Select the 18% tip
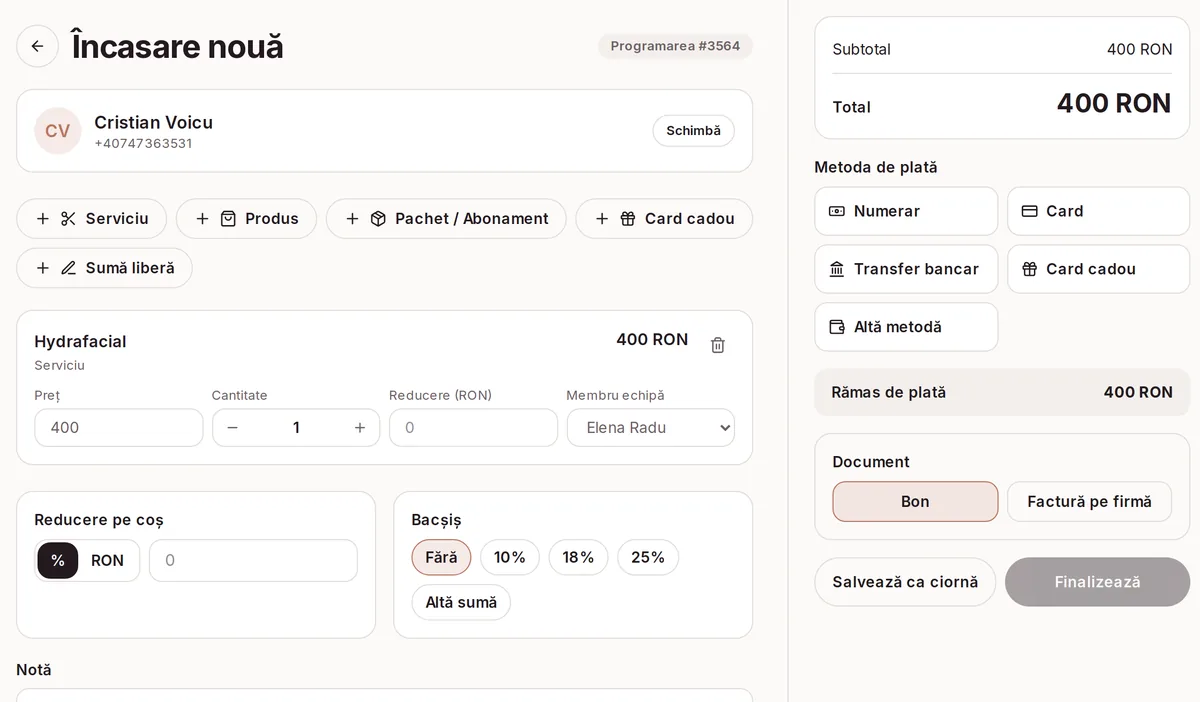This screenshot has width=1200, height=702. click(x=579, y=558)
